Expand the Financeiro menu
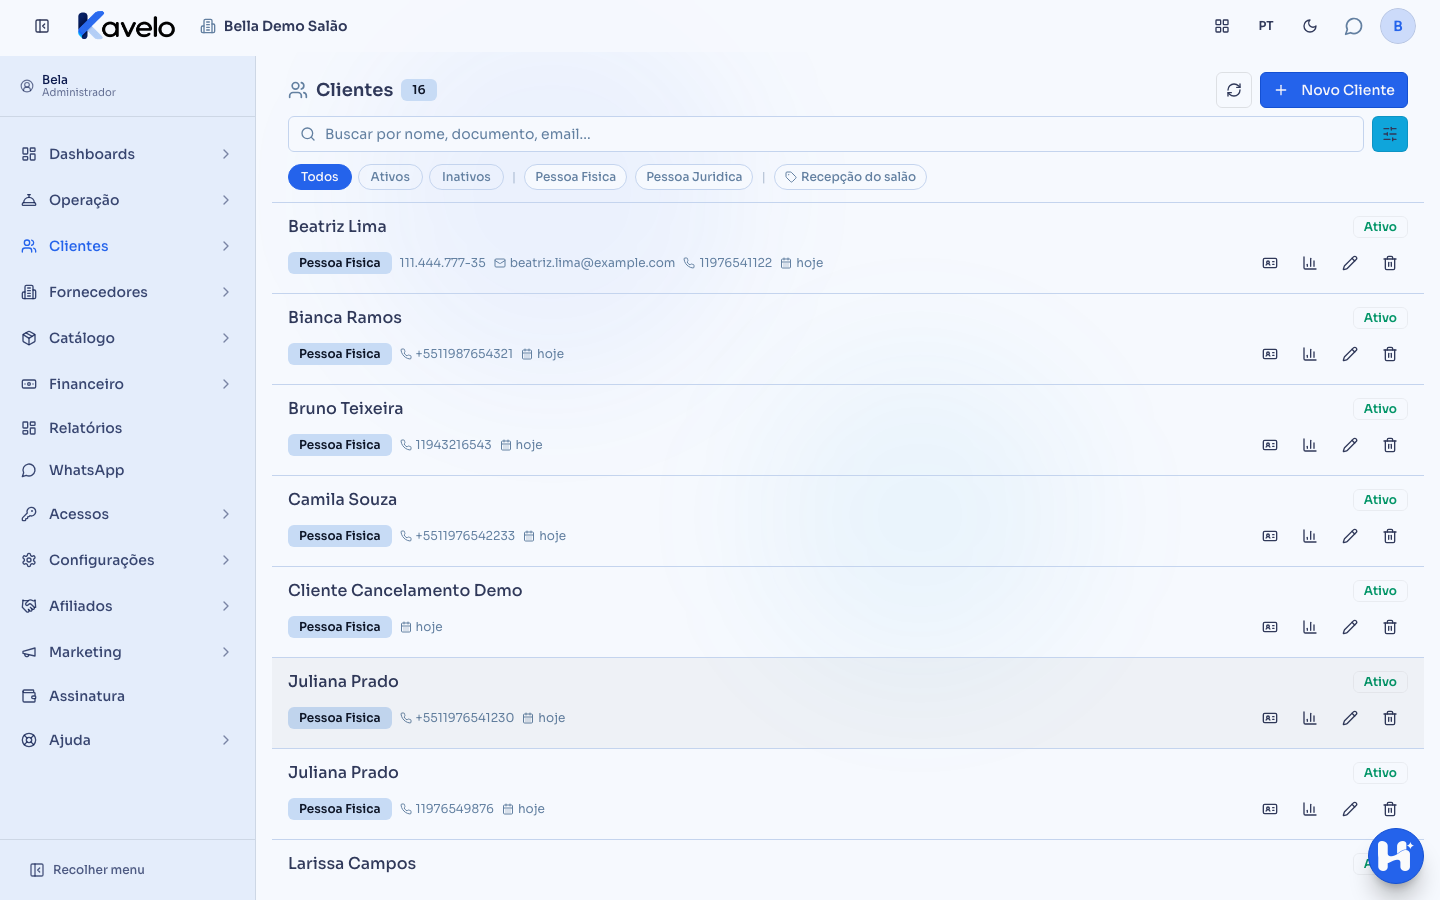Screen dimensions: 1440x900 click(x=127, y=384)
